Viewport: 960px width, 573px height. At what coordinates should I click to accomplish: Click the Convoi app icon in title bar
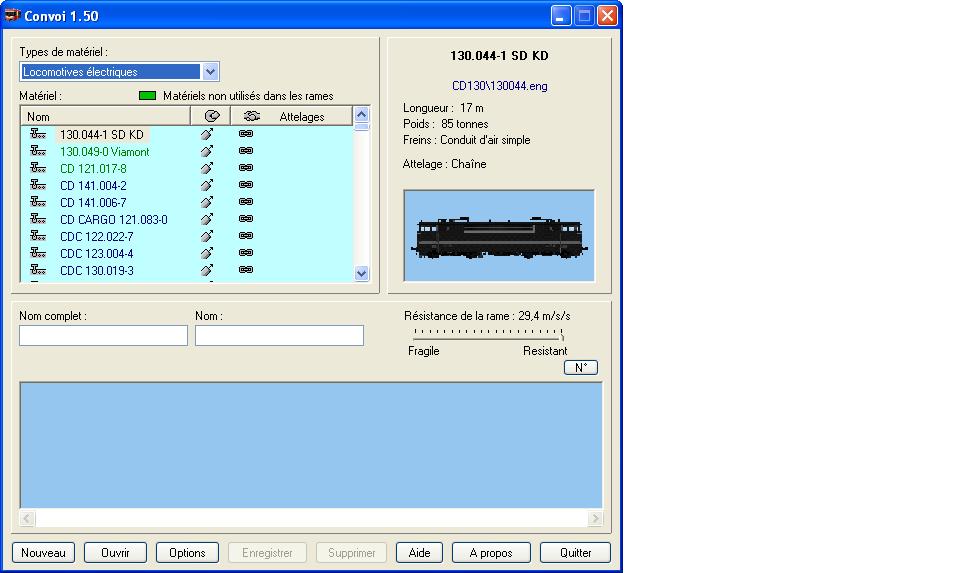[x=13, y=16]
